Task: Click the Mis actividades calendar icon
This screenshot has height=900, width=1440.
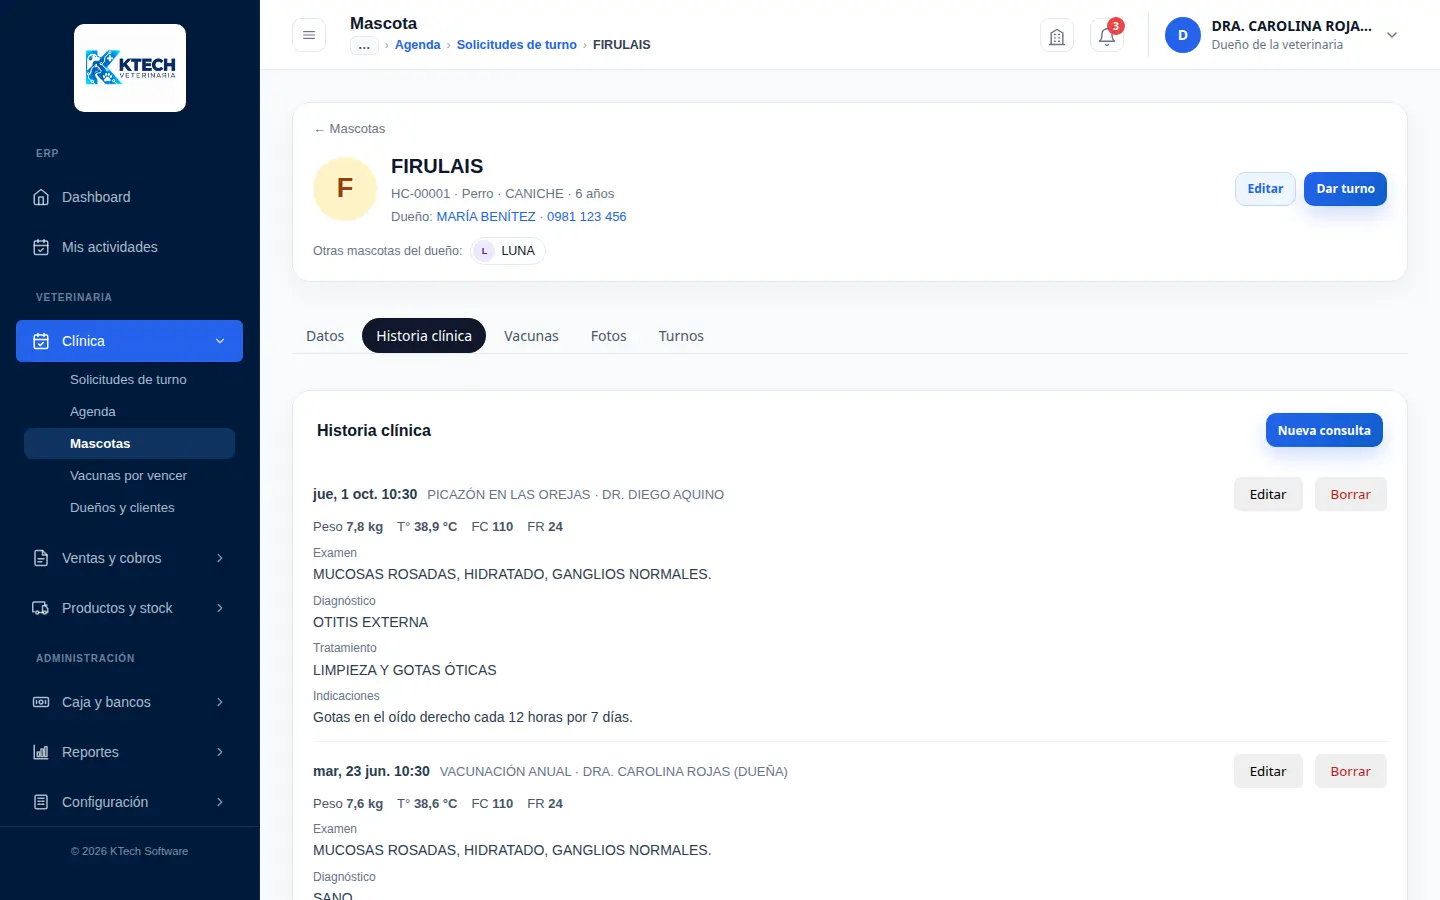Action: point(41,247)
